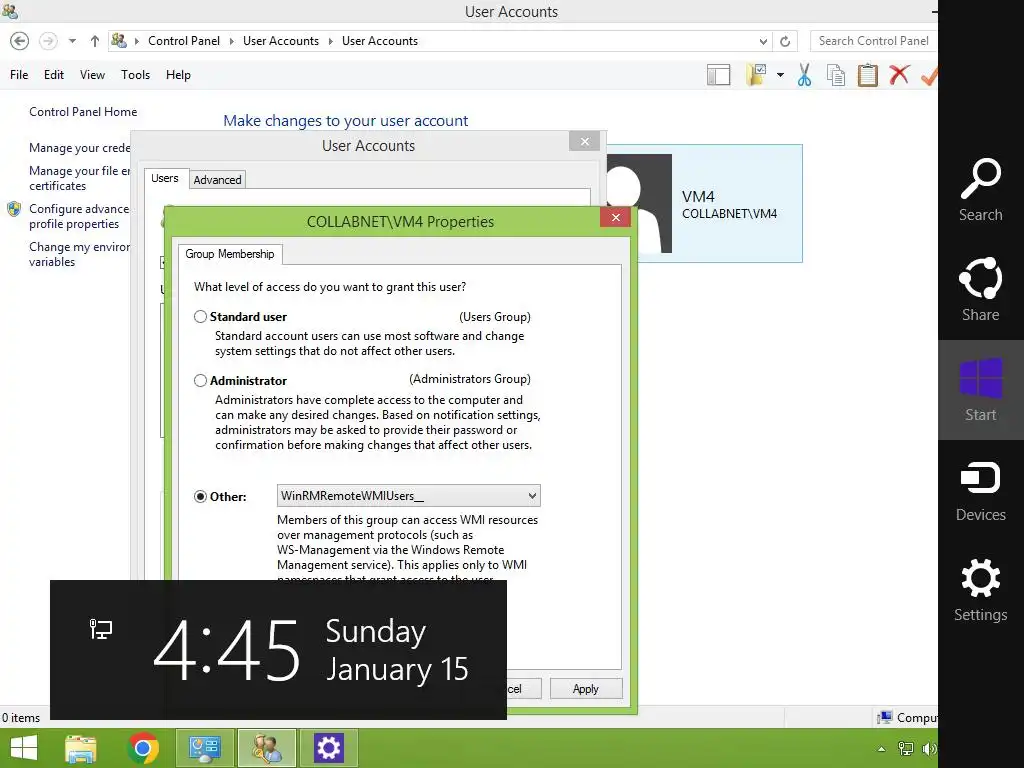The height and width of the screenshot is (768, 1024).
Task: Click the Cut scissors toolbar icon
Action: tap(805, 75)
